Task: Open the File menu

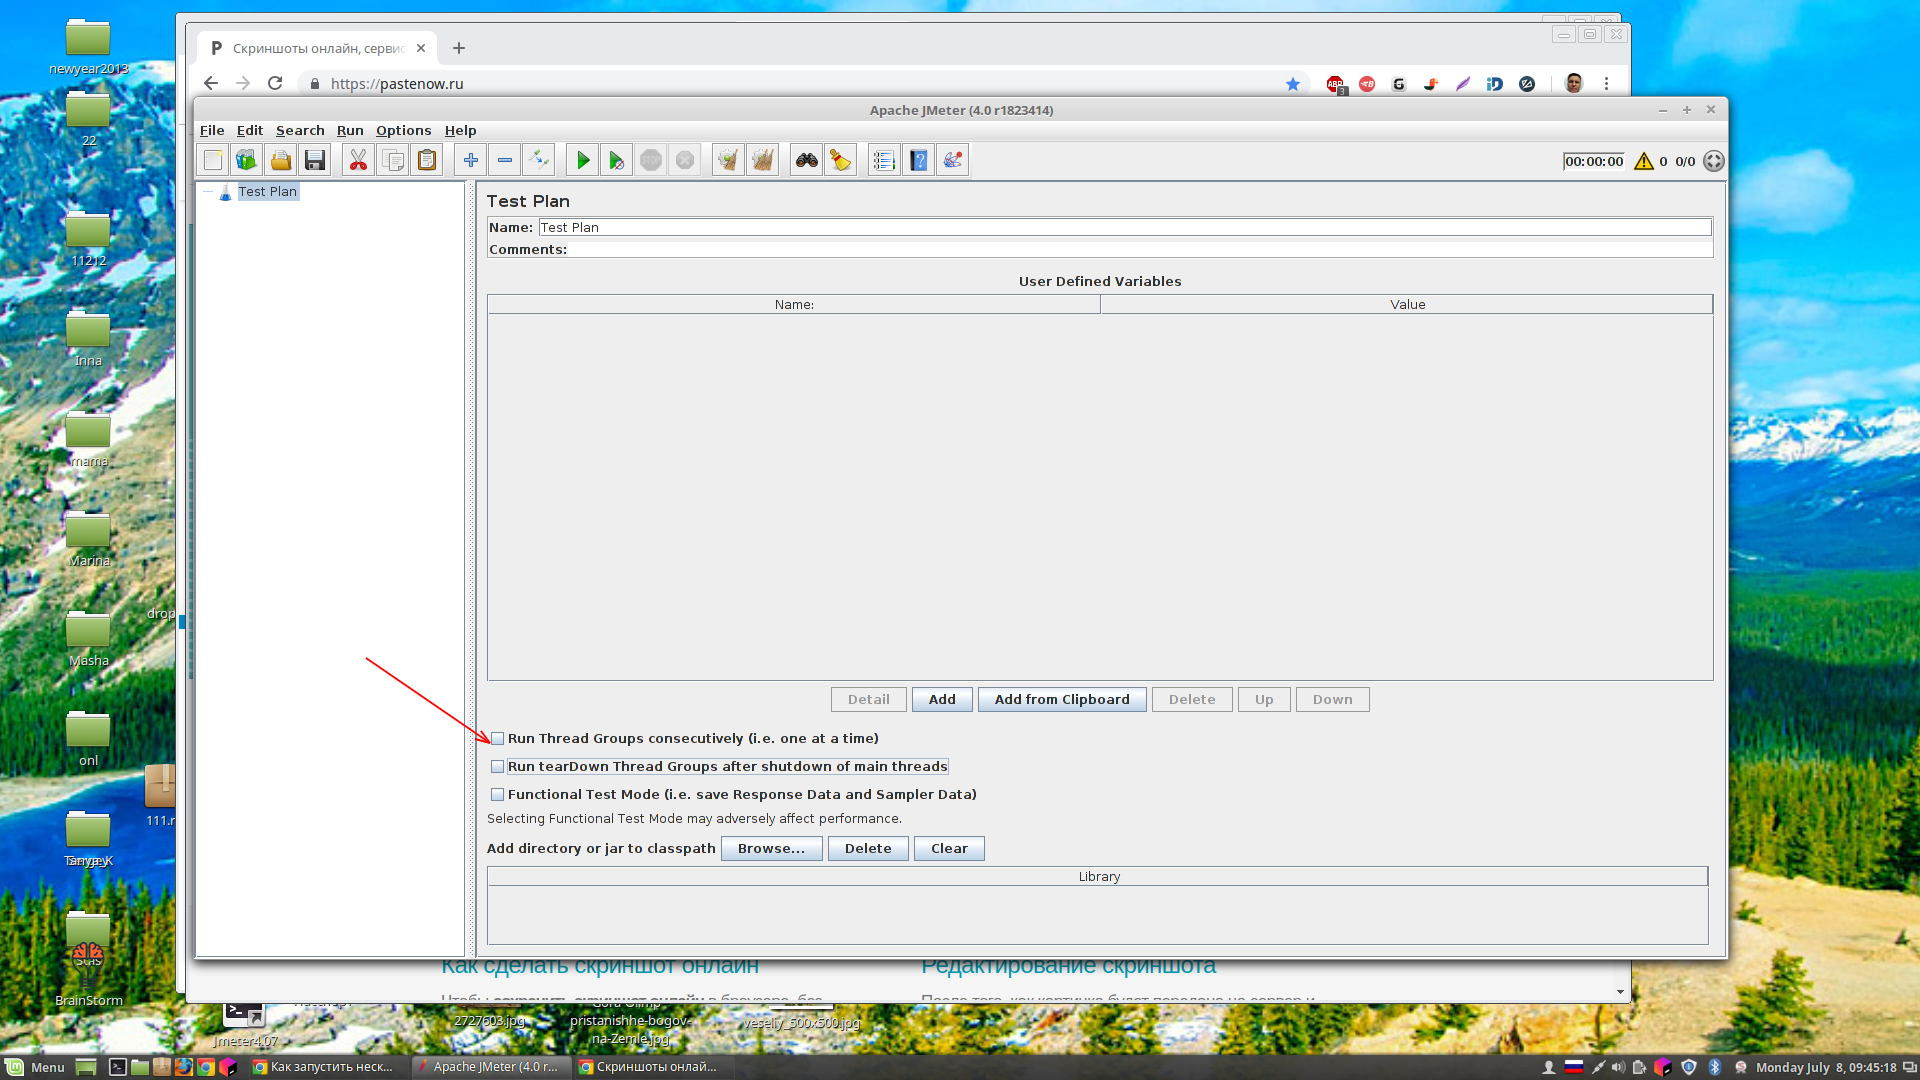Action: click(x=212, y=131)
